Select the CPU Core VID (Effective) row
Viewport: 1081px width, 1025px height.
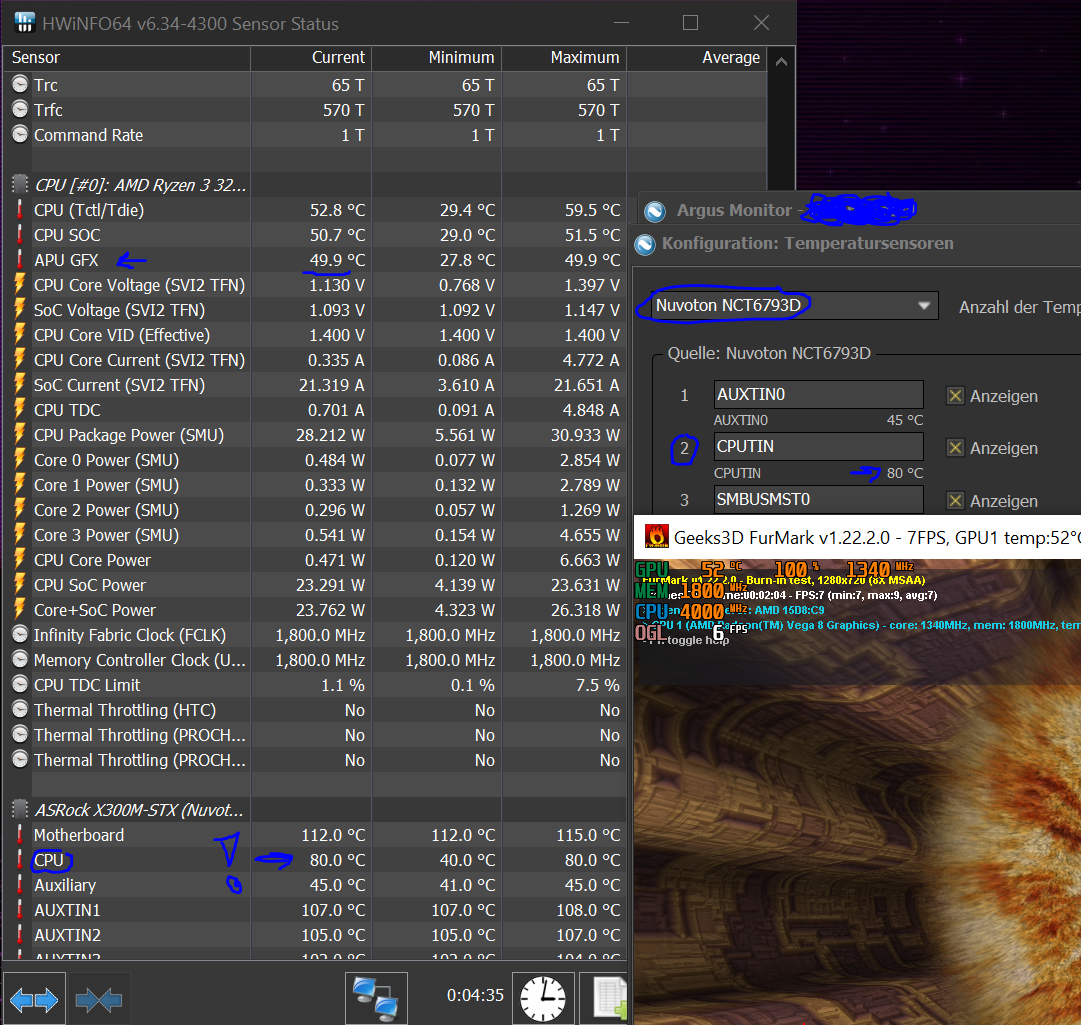click(x=315, y=335)
